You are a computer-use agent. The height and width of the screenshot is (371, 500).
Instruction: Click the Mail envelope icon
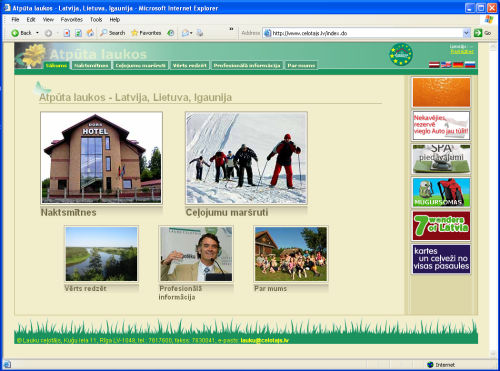(185, 33)
